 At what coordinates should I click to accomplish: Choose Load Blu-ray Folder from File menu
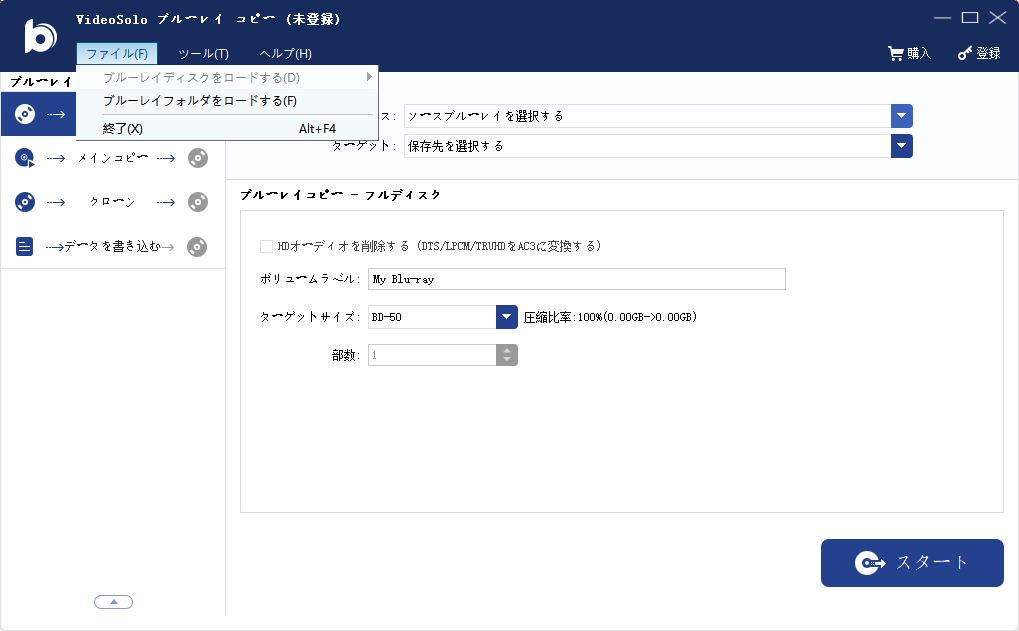point(200,101)
